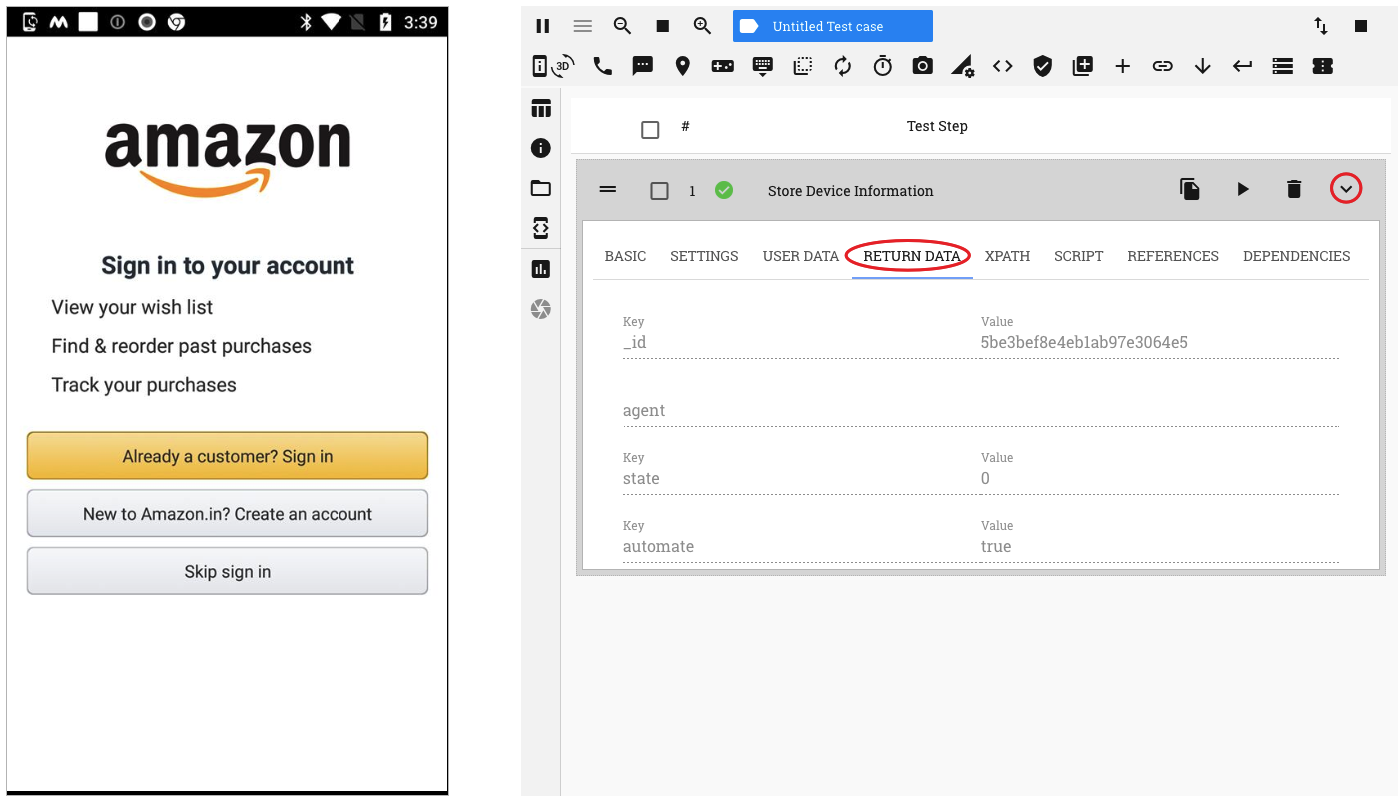1398x802 pixels.
Task: Switch to the DEPENDENCIES tab
Action: [x=1297, y=256]
